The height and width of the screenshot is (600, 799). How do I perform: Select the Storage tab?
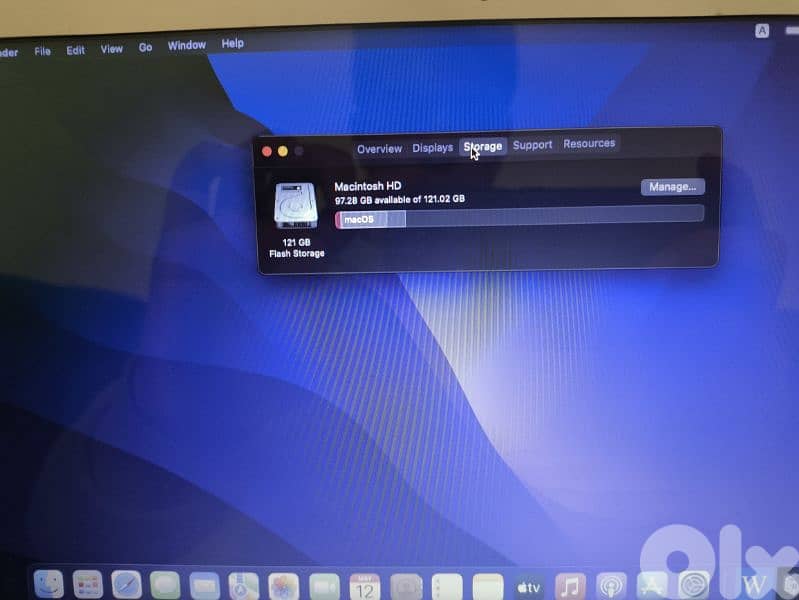[483, 146]
